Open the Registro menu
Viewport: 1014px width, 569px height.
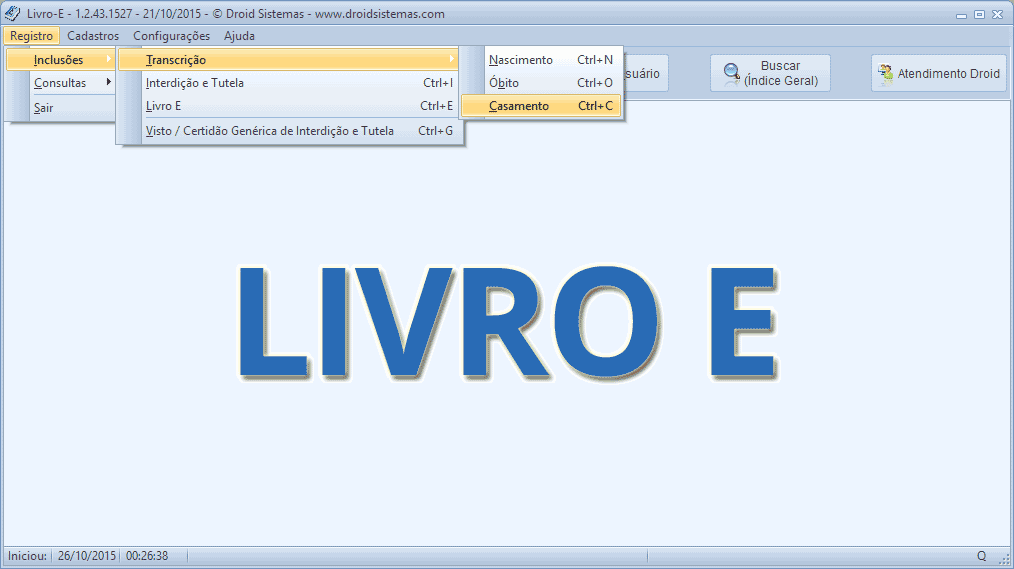pos(31,36)
